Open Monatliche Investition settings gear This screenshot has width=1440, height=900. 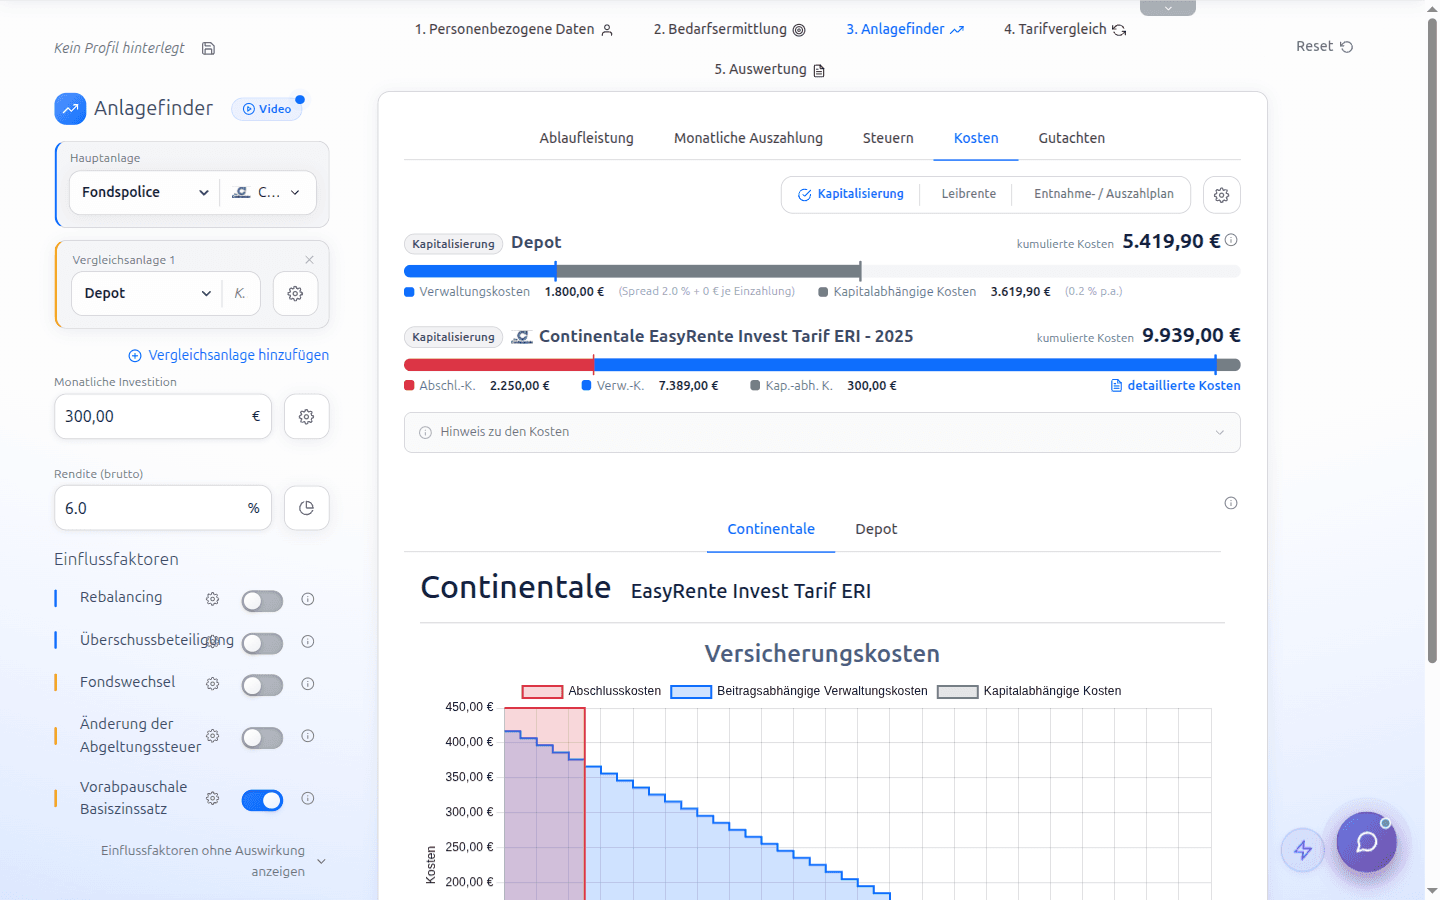tap(306, 416)
